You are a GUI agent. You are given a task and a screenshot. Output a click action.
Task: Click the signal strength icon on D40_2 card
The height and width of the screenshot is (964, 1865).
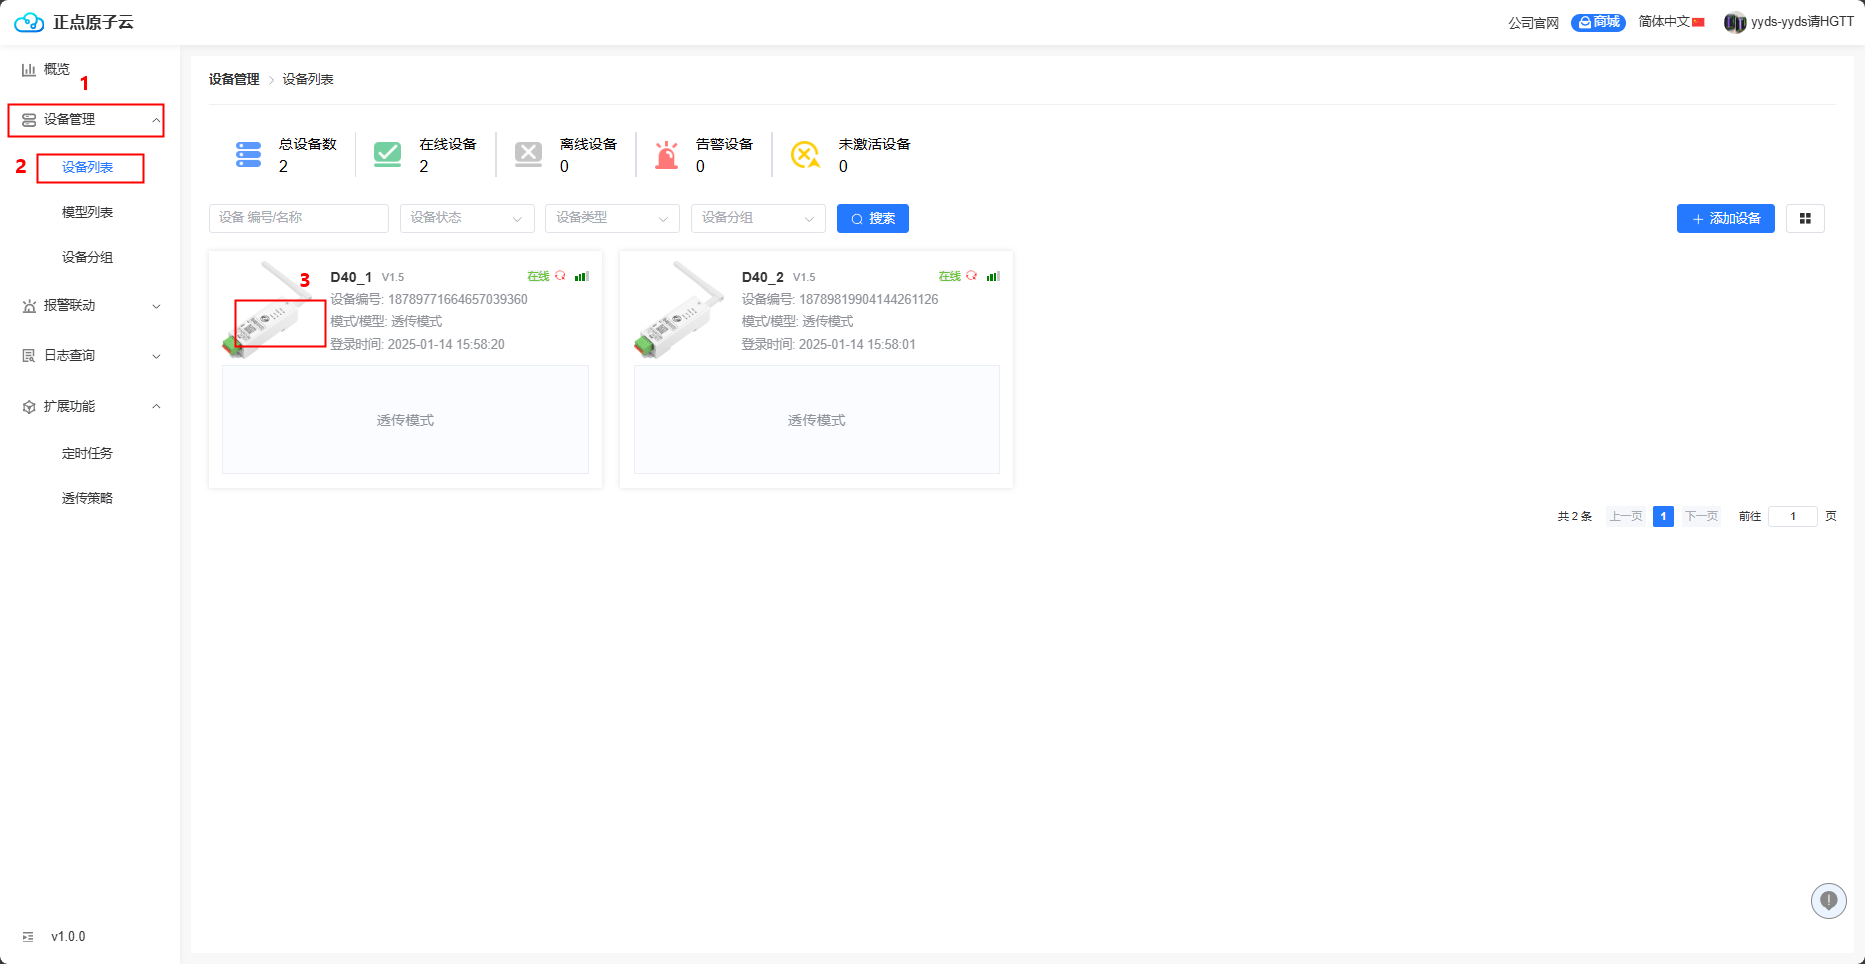click(992, 276)
